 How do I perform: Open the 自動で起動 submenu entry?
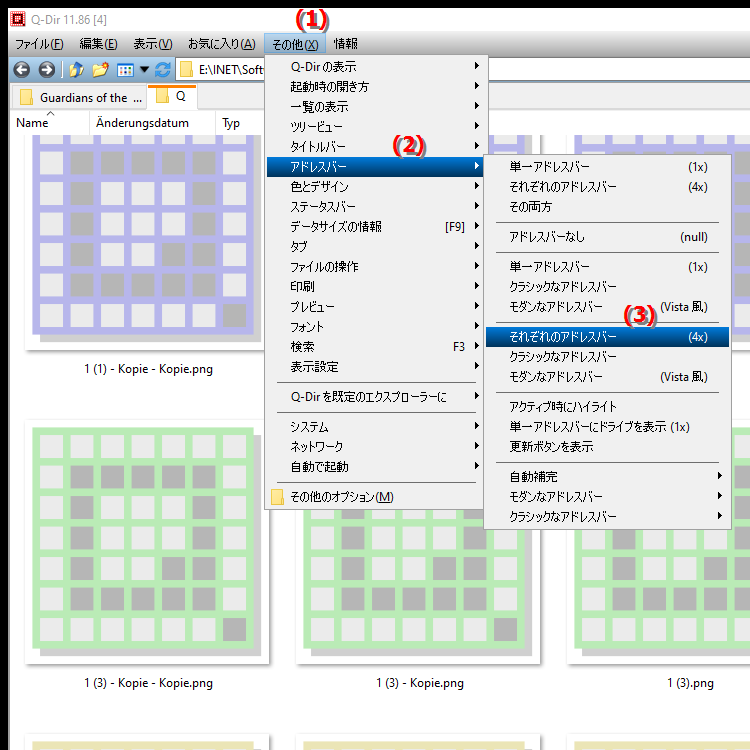[375, 467]
